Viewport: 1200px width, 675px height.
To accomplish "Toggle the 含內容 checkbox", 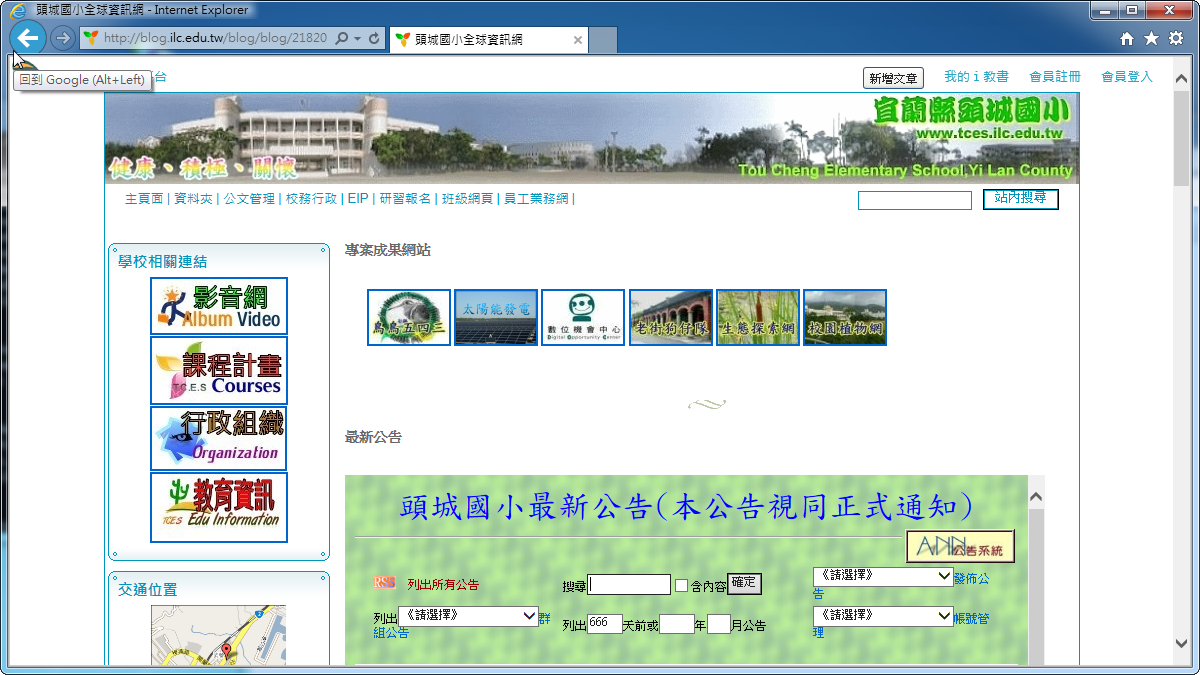I will 681,586.
